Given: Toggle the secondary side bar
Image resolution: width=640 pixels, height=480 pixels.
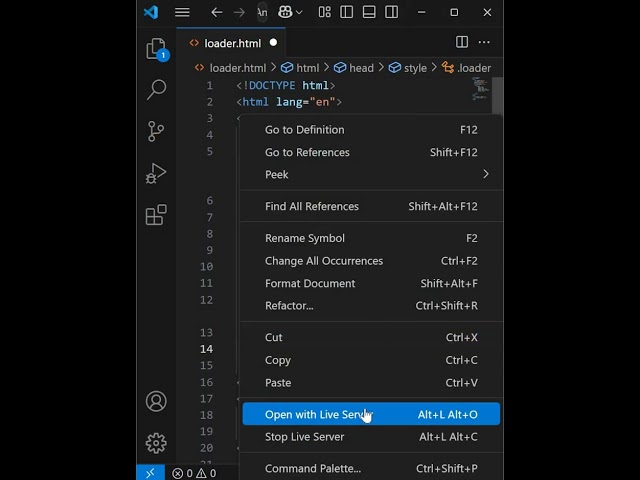Looking at the screenshot, I should 391,12.
